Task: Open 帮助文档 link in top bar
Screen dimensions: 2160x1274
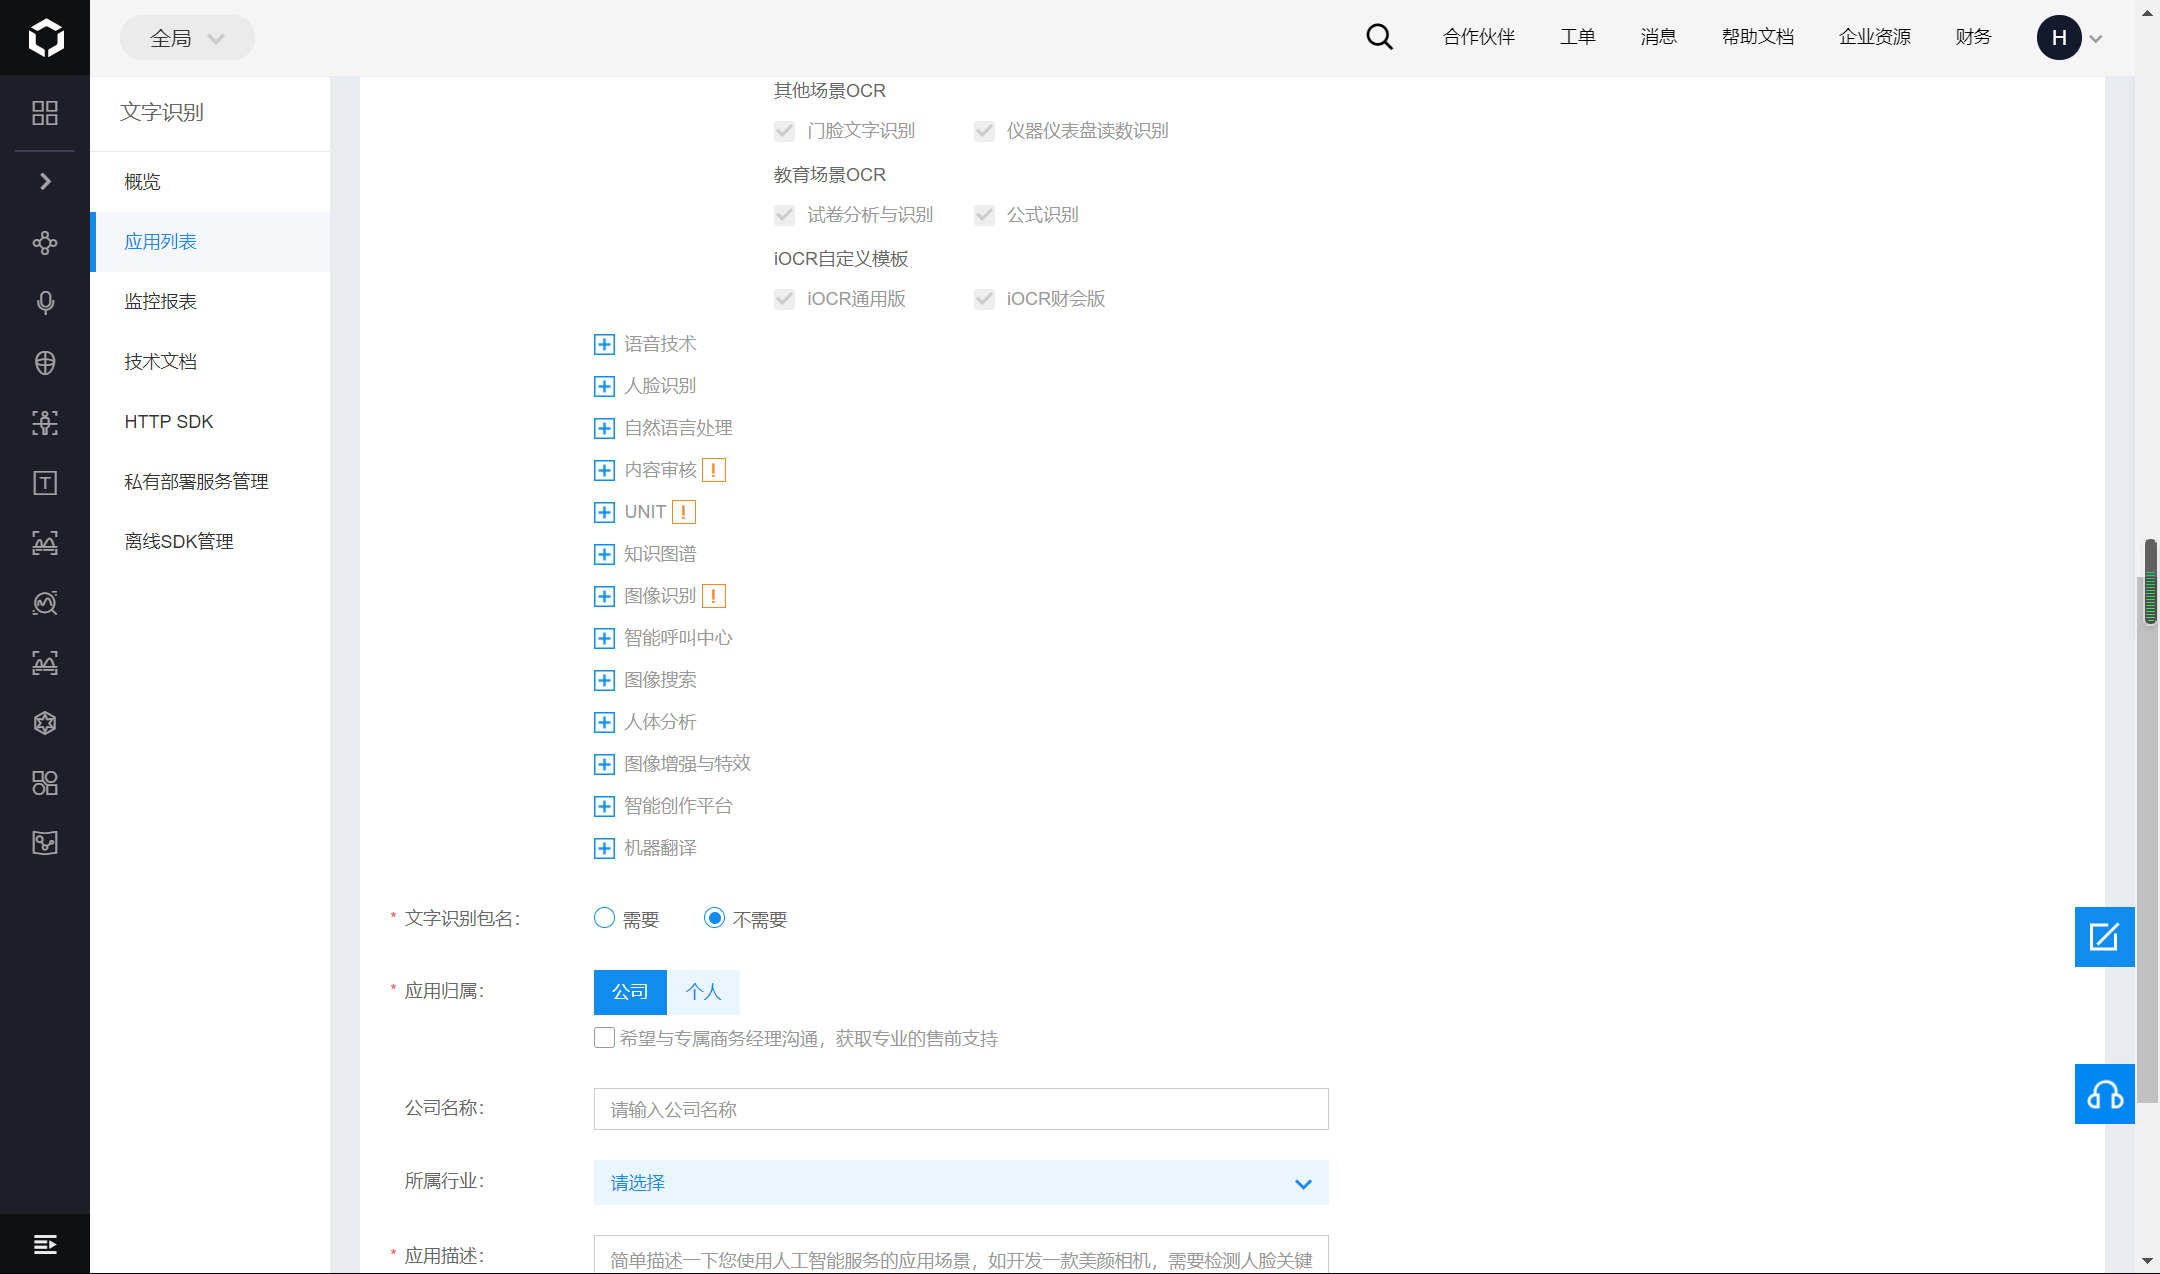Action: pyautogui.click(x=1758, y=37)
